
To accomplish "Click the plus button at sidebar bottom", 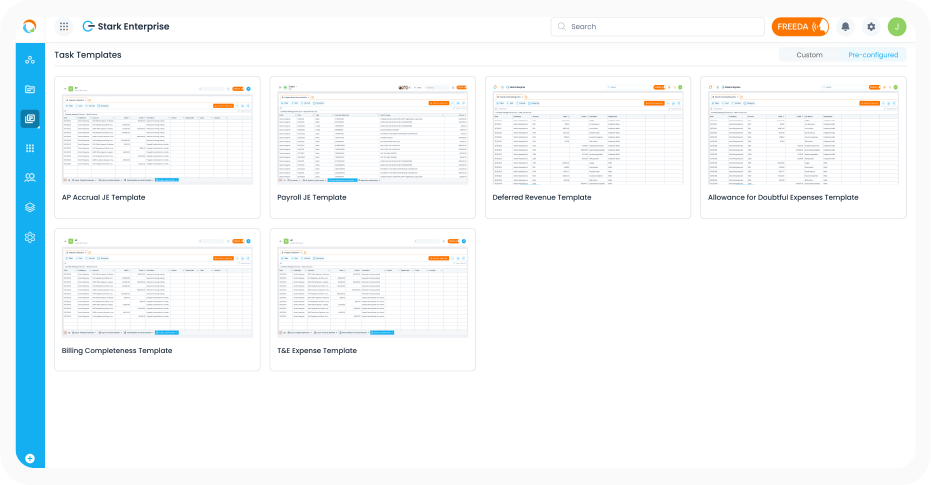I will (x=30, y=459).
